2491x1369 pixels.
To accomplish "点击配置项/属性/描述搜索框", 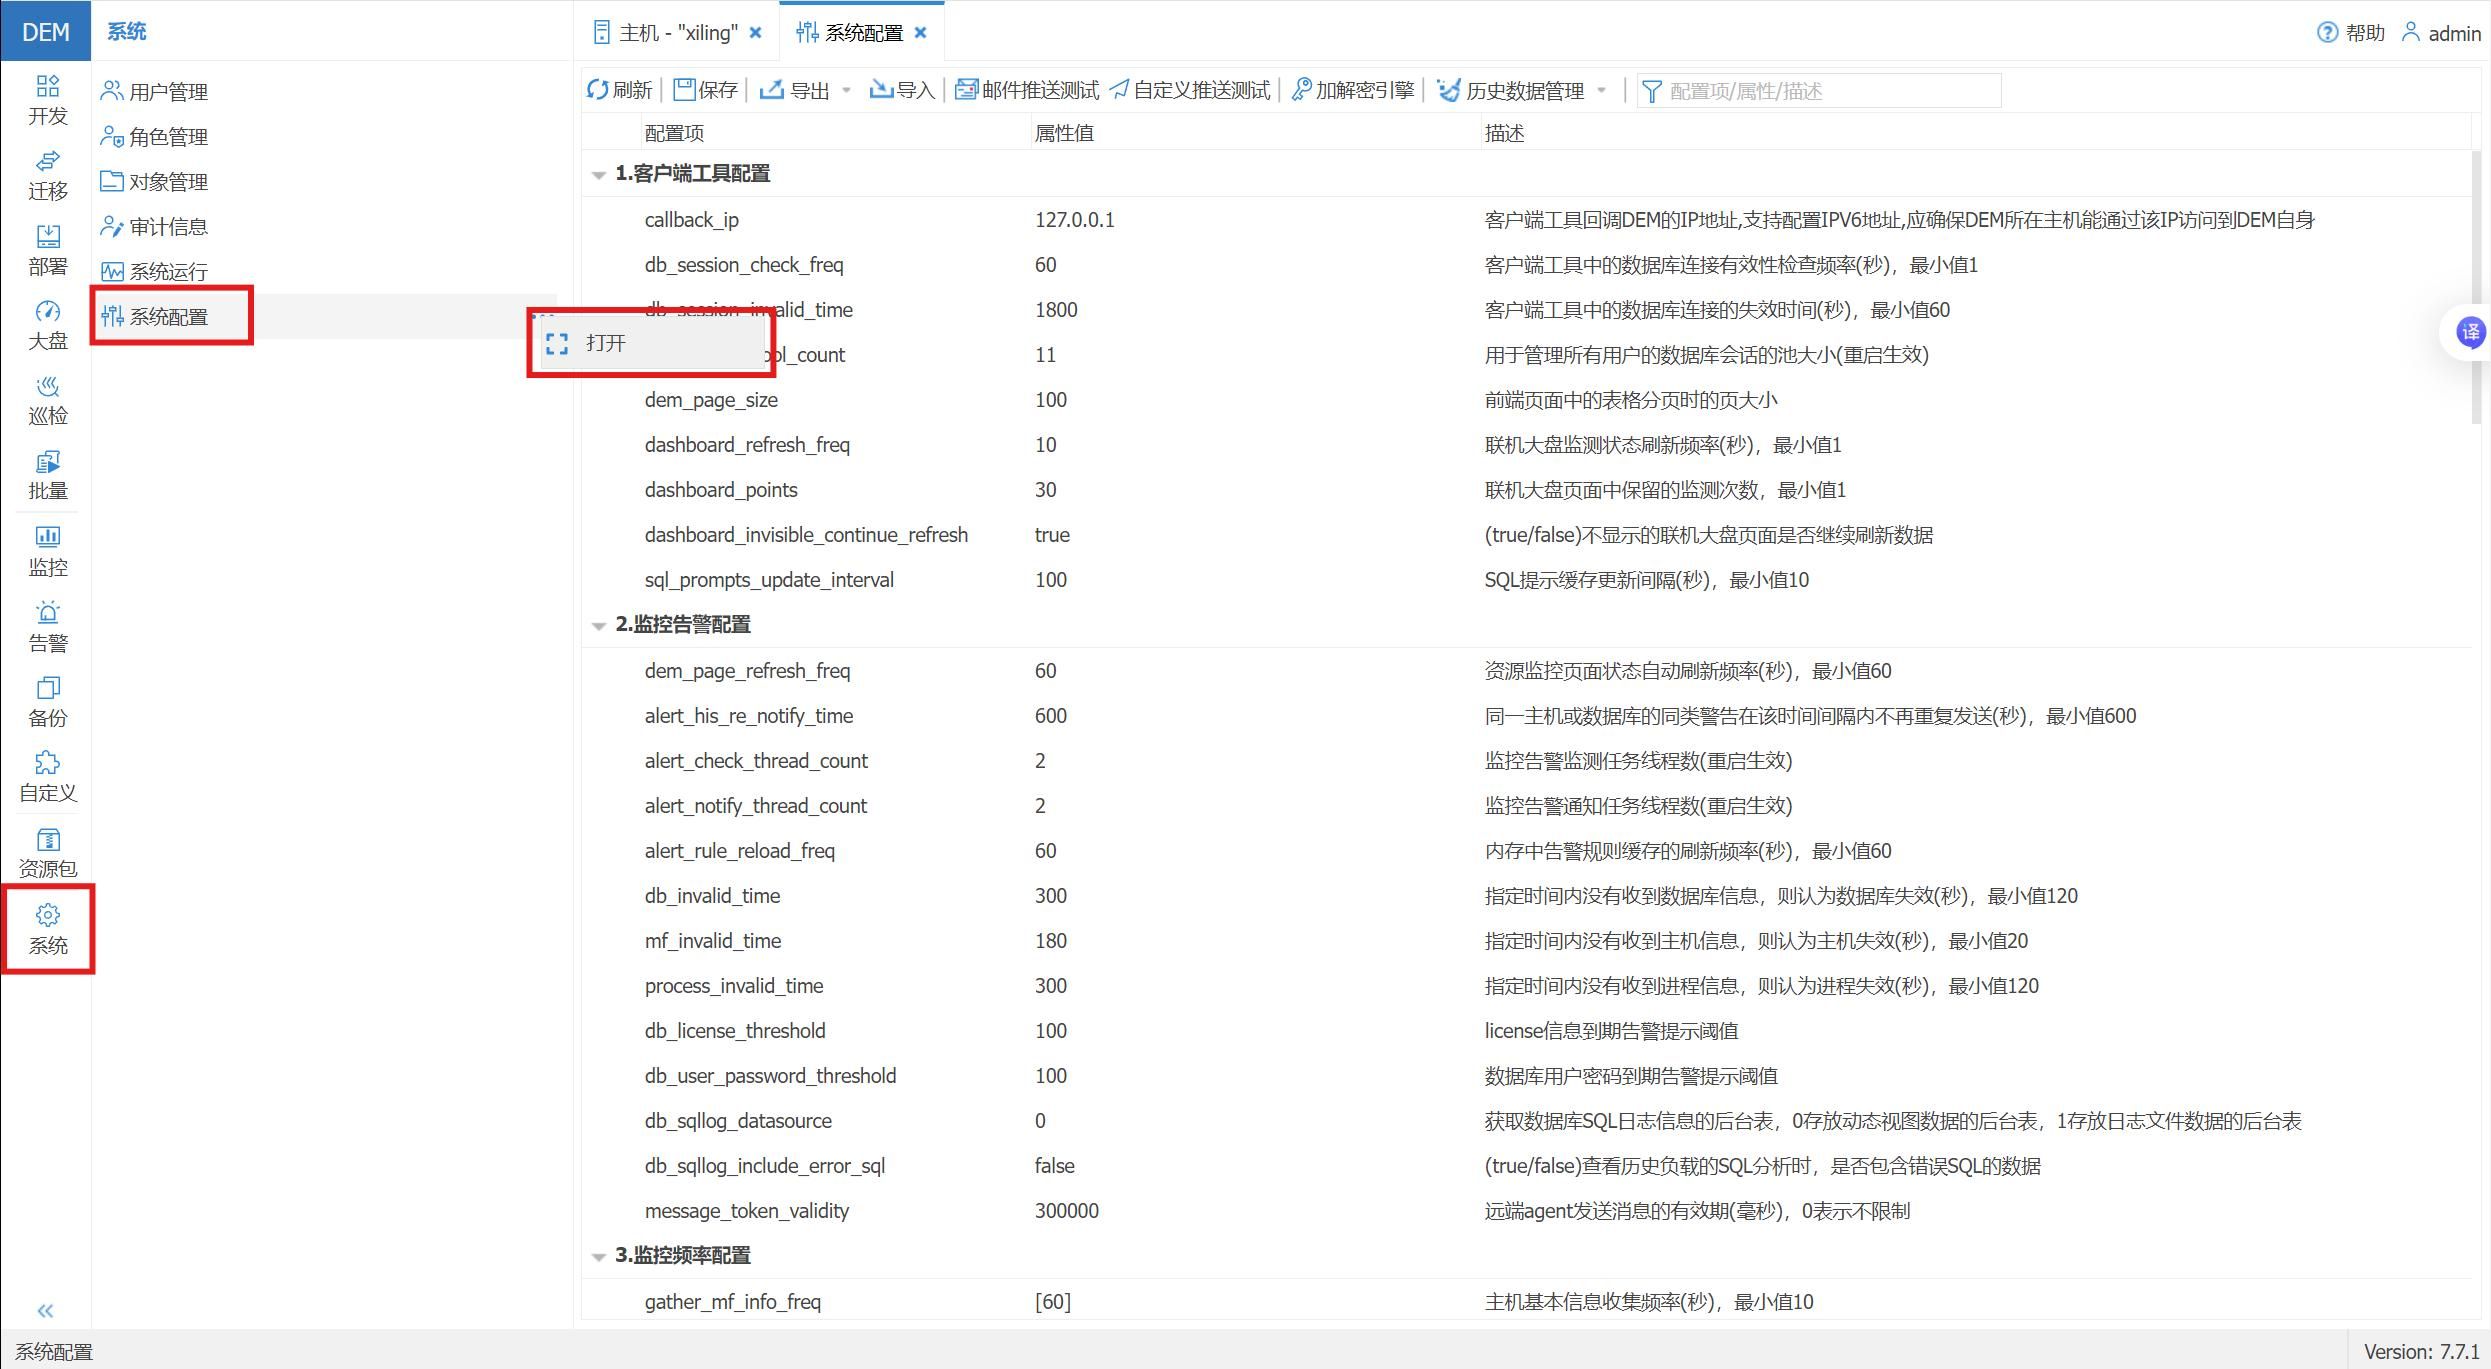I will 1820,91.
